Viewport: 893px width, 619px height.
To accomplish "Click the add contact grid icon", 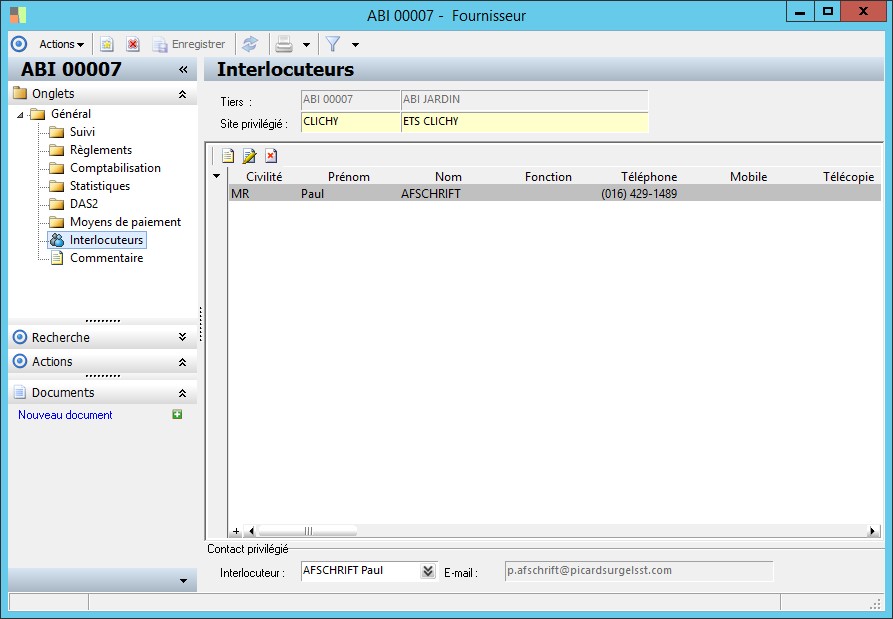I will 228,156.
